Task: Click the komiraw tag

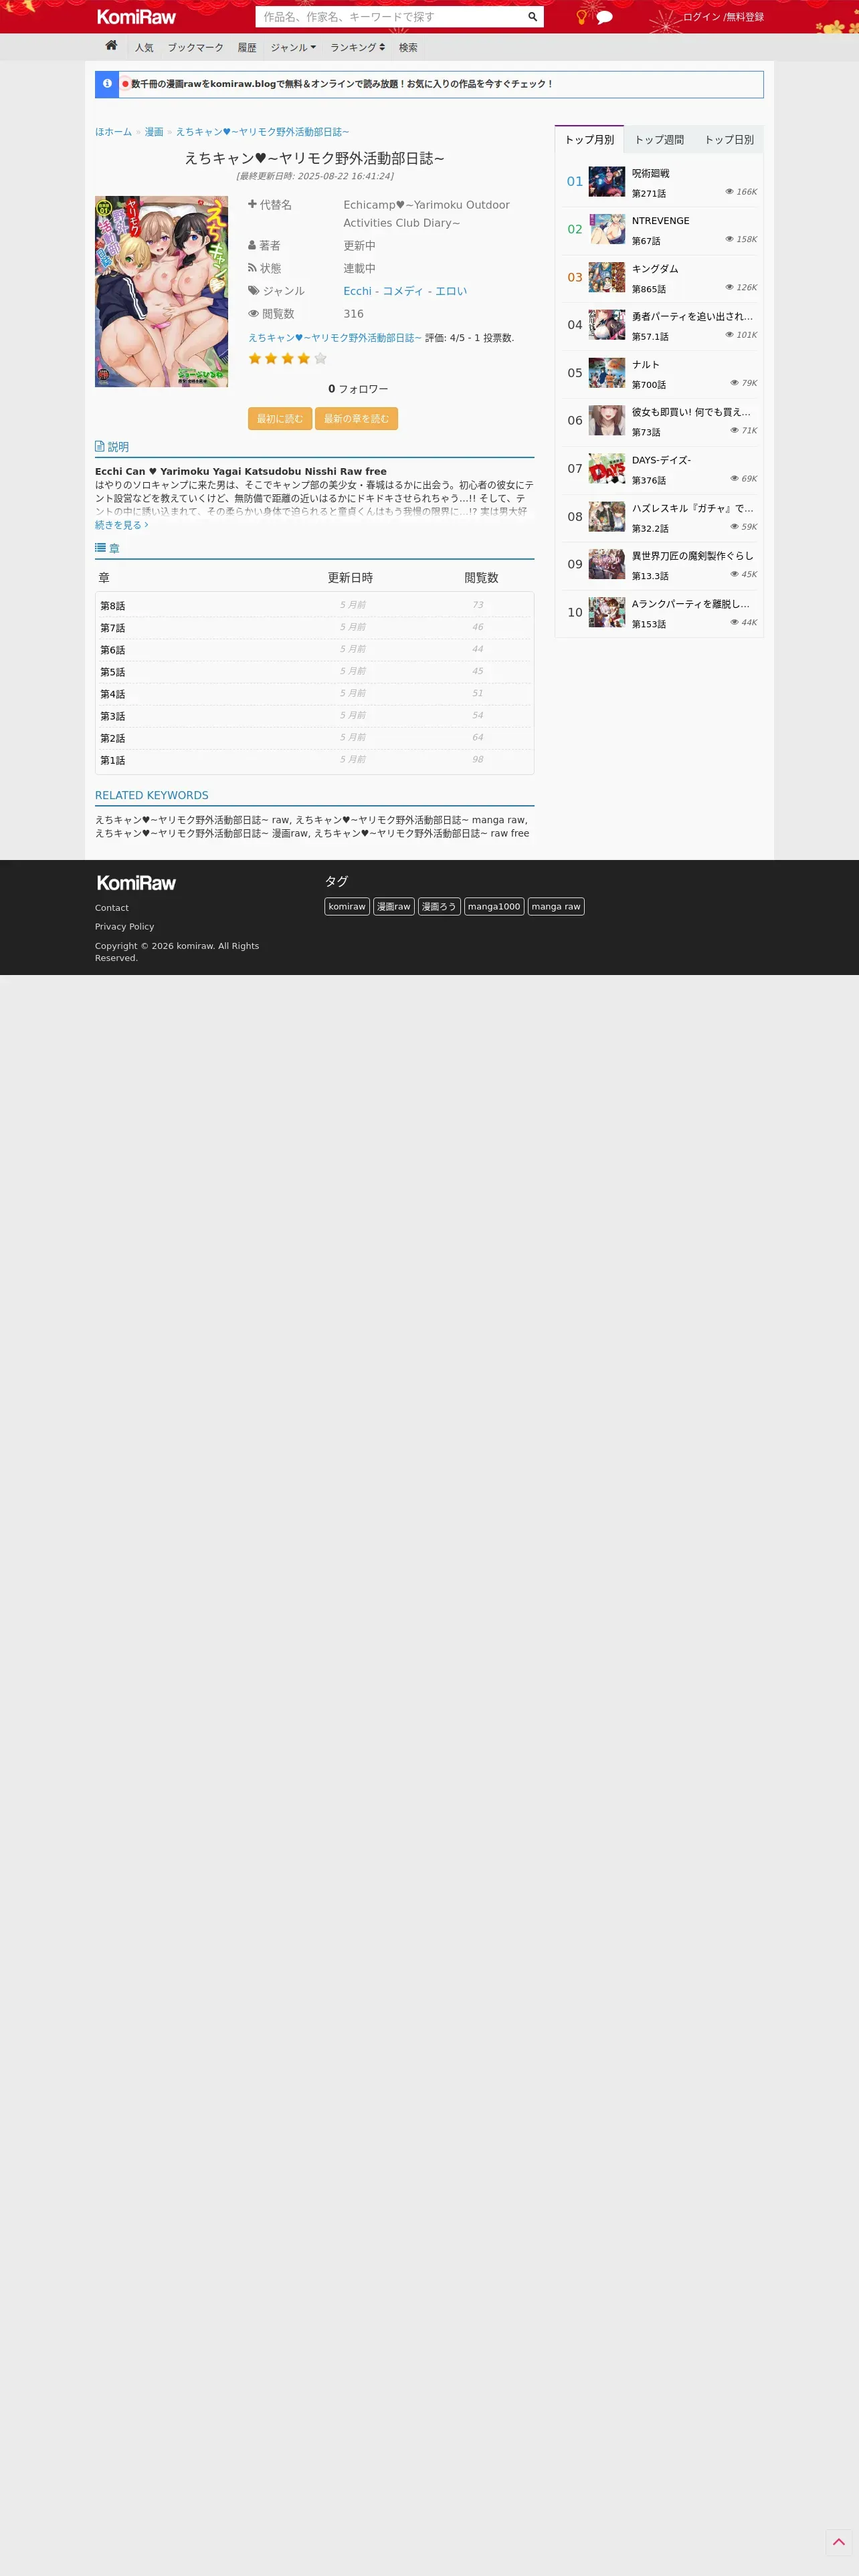Action: click(347, 906)
